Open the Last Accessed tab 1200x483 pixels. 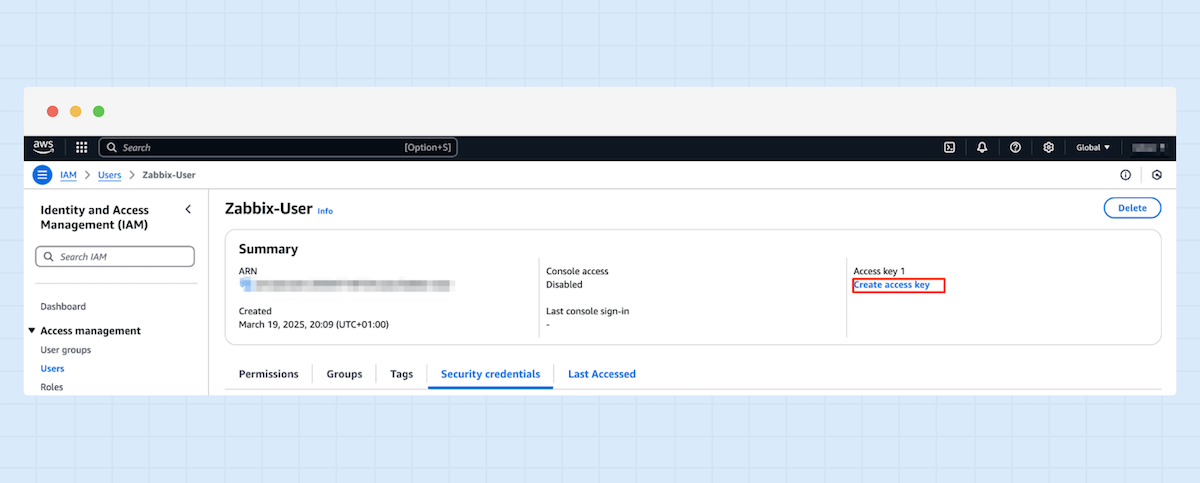coord(602,374)
